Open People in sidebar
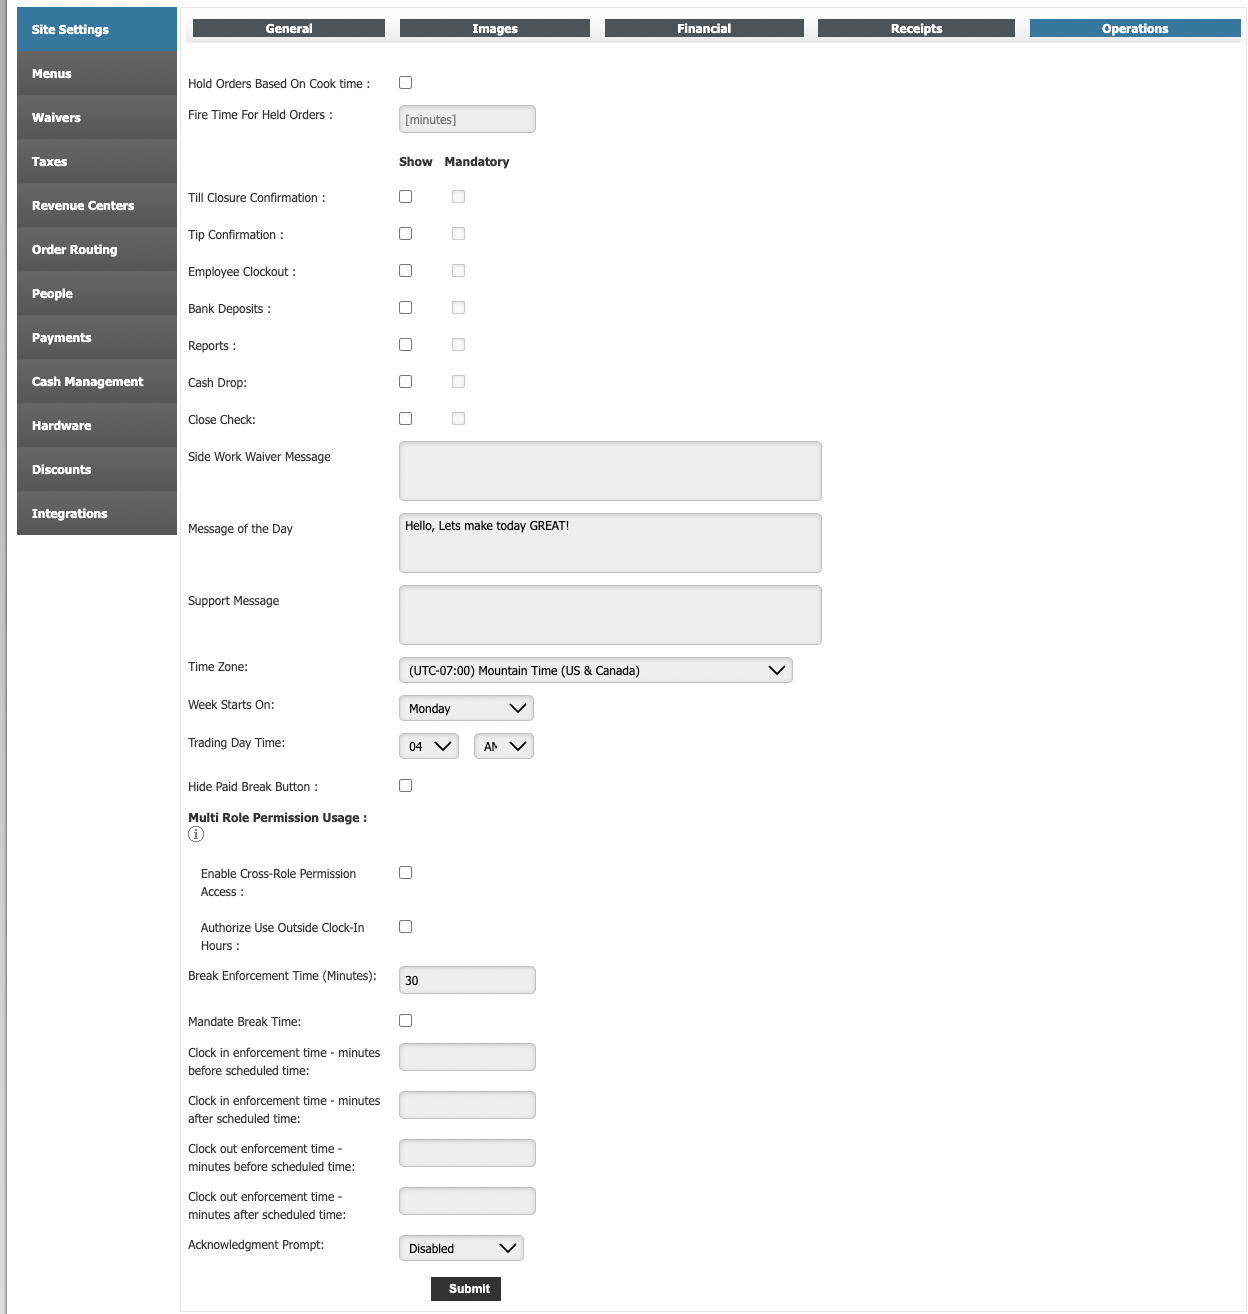This screenshot has width=1248, height=1314. (x=97, y=293)
